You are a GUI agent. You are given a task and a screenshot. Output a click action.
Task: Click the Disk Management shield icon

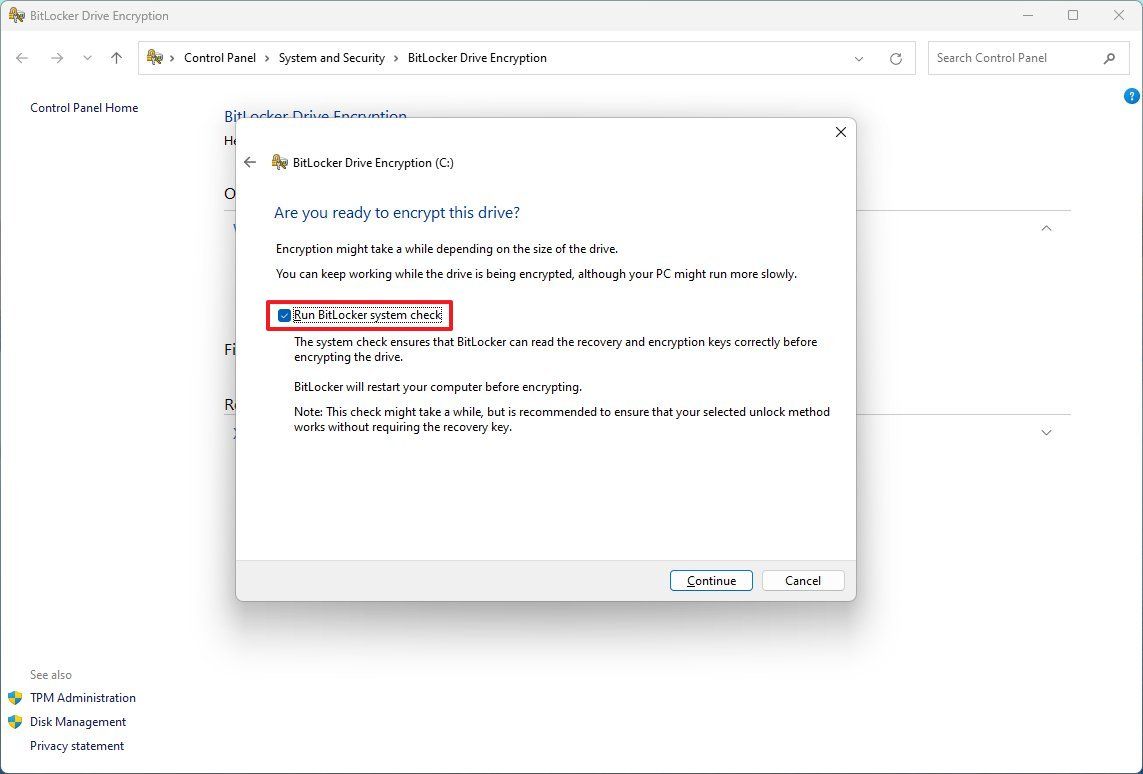pyautogui.click(x=15, y=721)
